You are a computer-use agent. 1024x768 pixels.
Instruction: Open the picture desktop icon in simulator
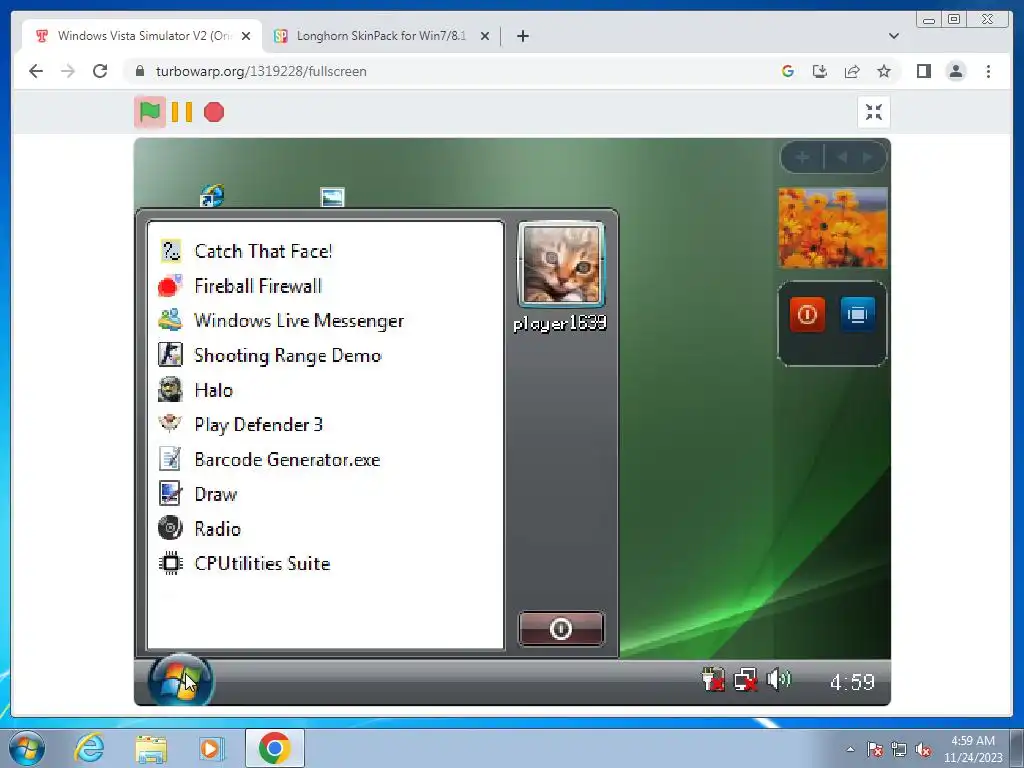pyautogui.click(x=332, y=197)
